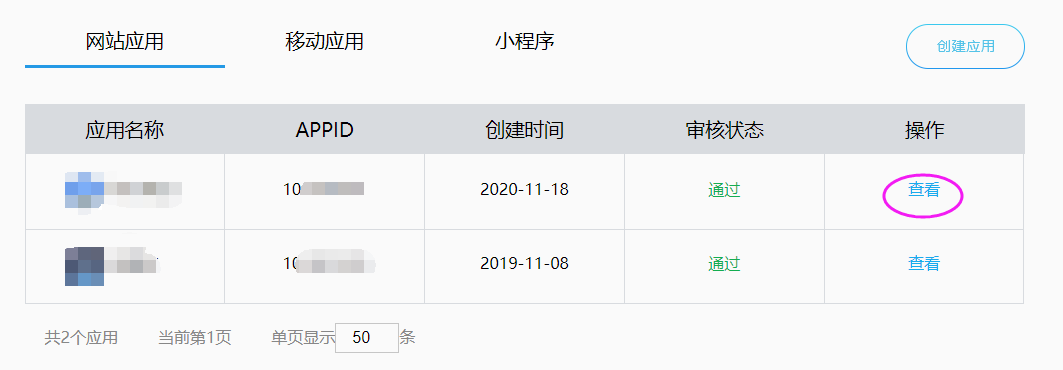Open the 移动应用 tab
This screenshot has width=1063, height=370.
tap(324, 42)
